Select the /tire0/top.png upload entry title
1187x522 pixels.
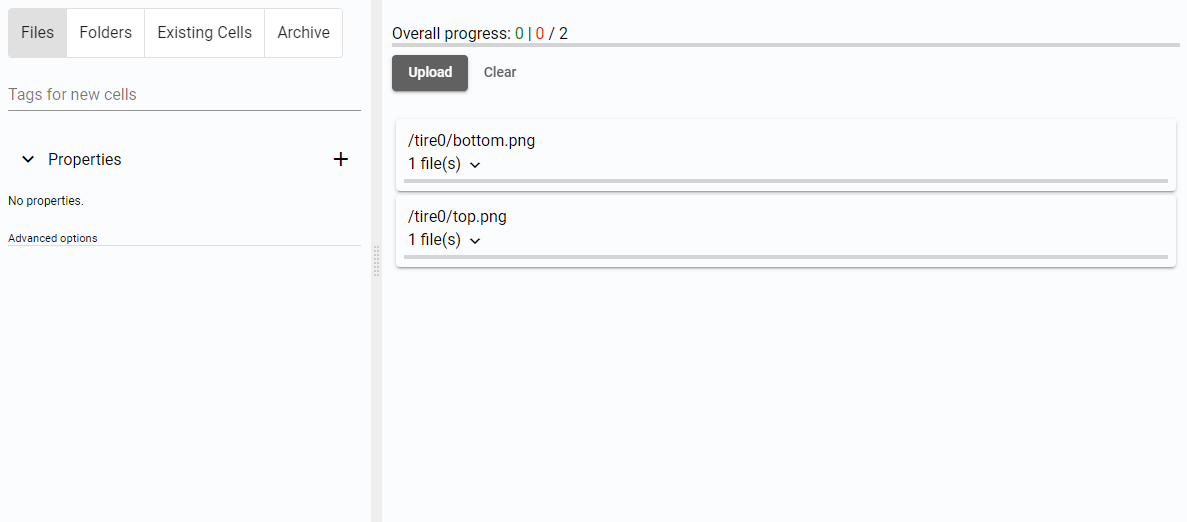click(458, 217)
